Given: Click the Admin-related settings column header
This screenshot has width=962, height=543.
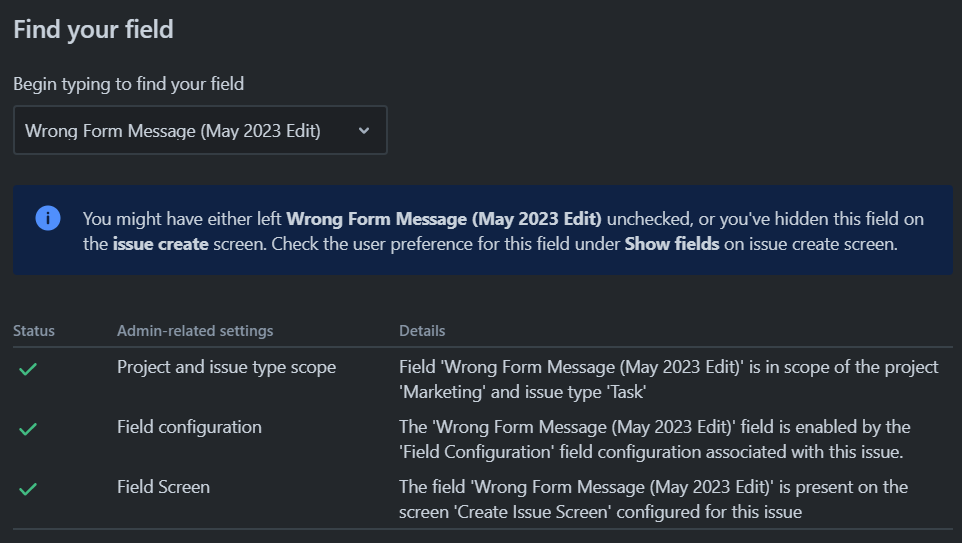Looking at the screenshot, I should pos(195,331).
